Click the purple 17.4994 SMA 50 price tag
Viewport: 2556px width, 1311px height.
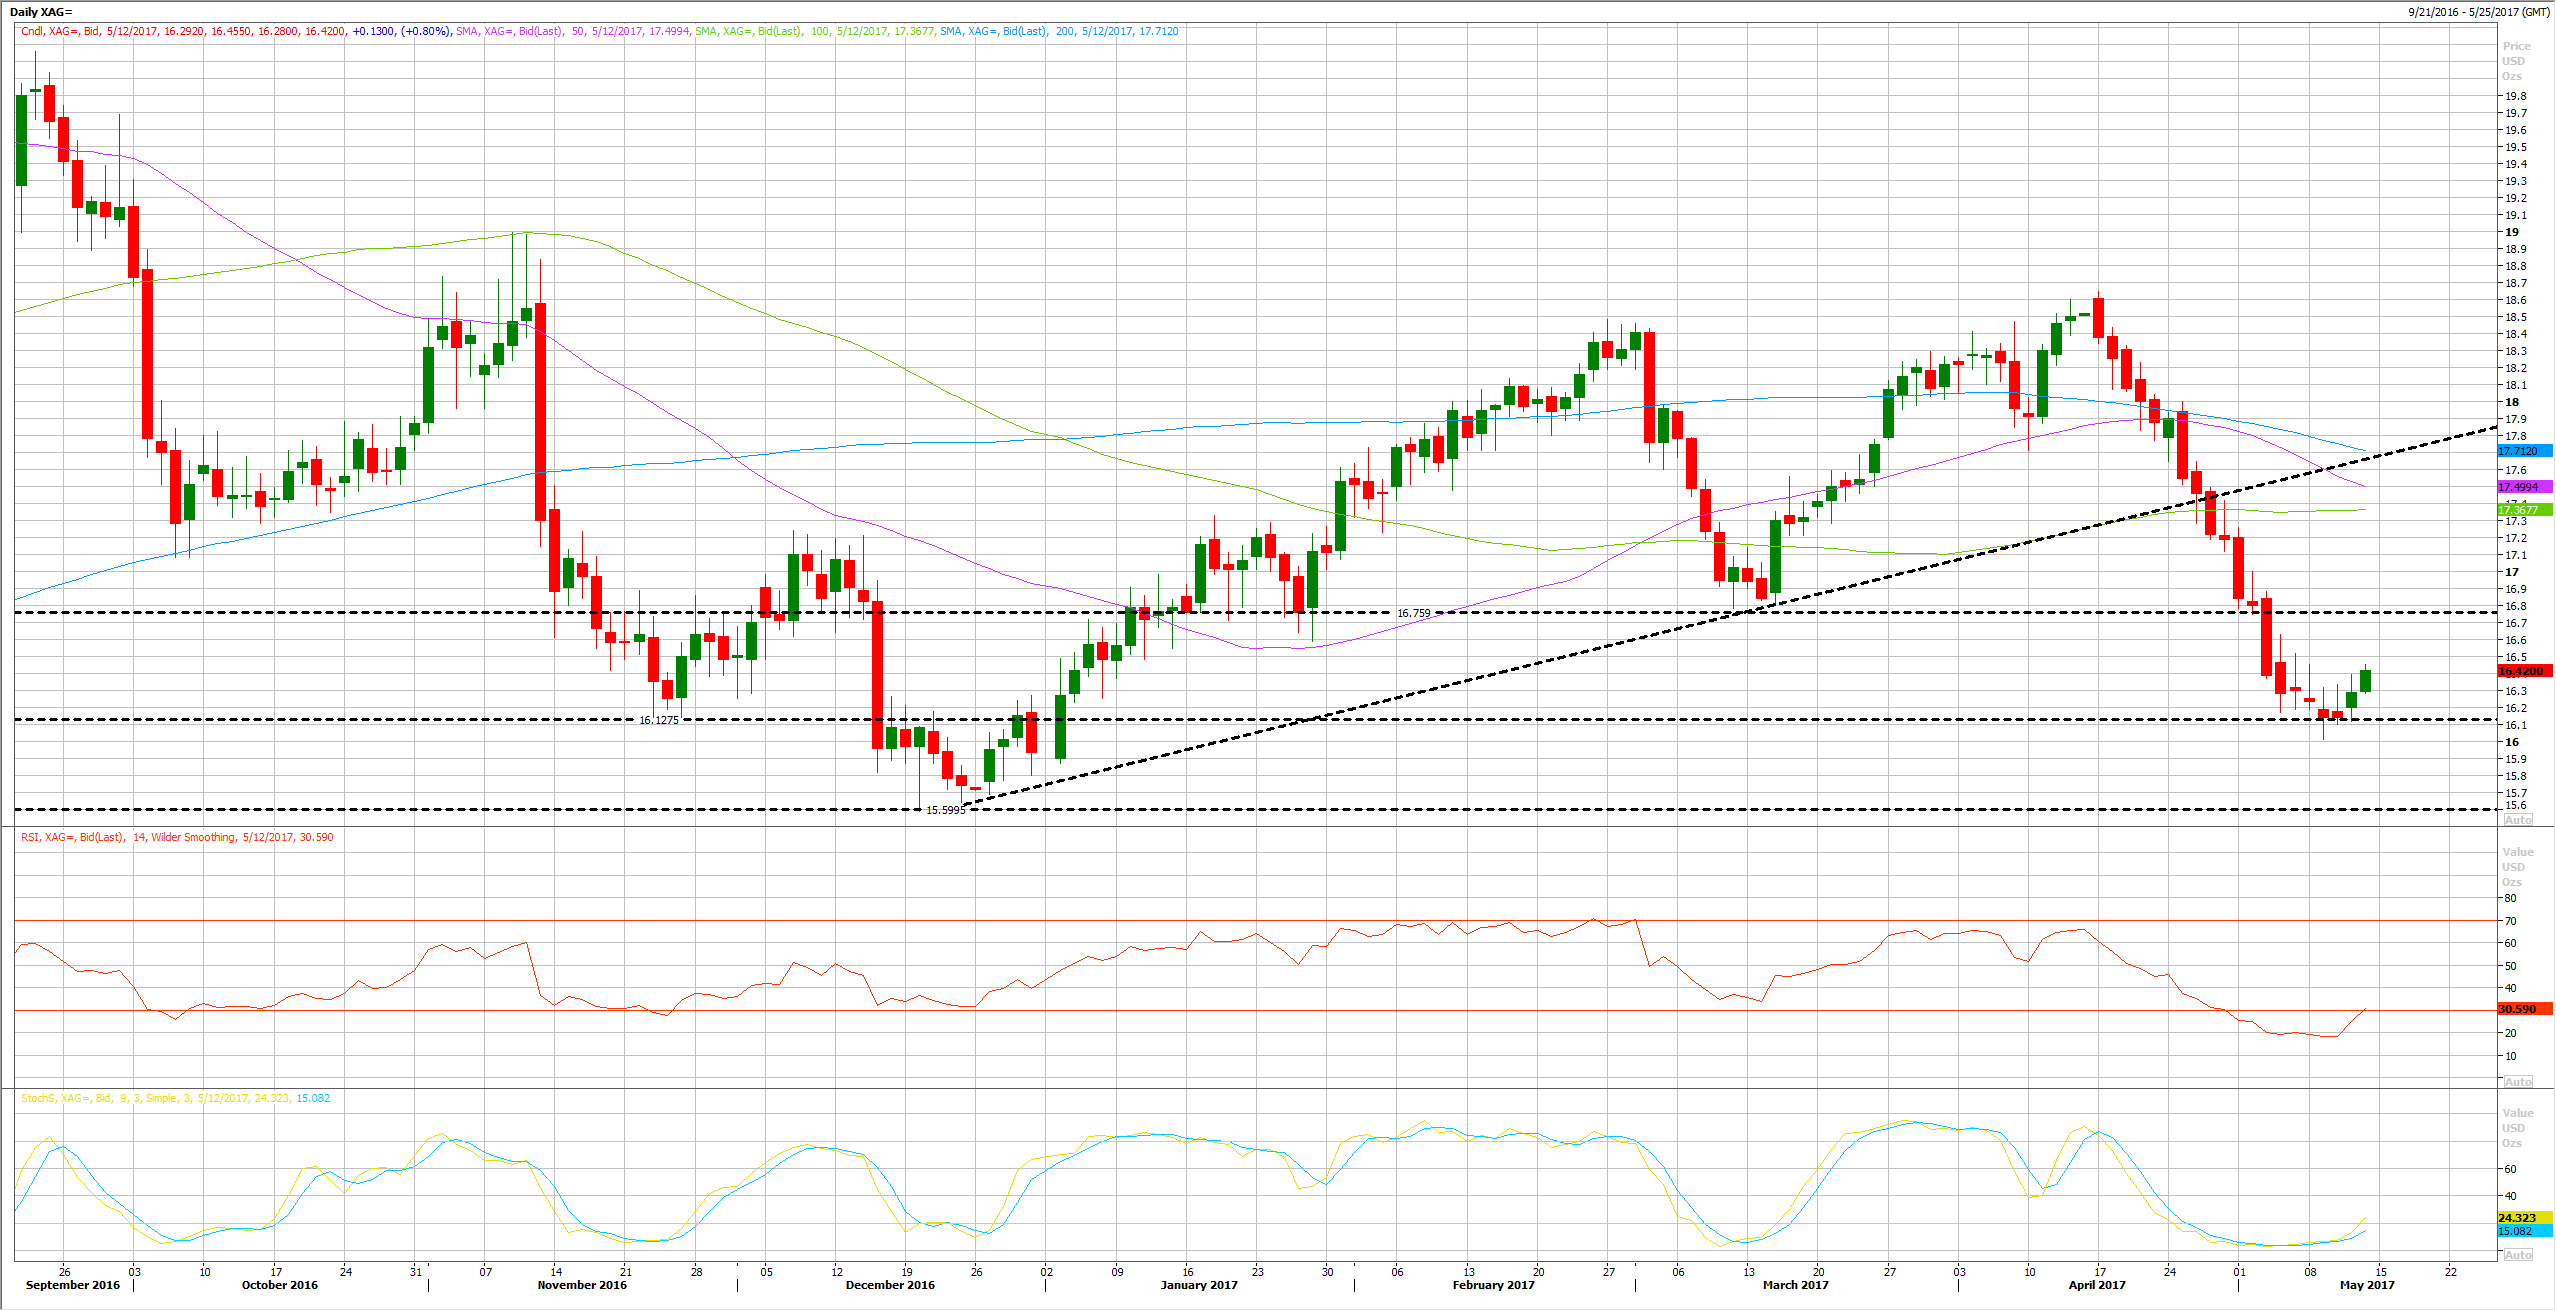[x=2523, y=487]
